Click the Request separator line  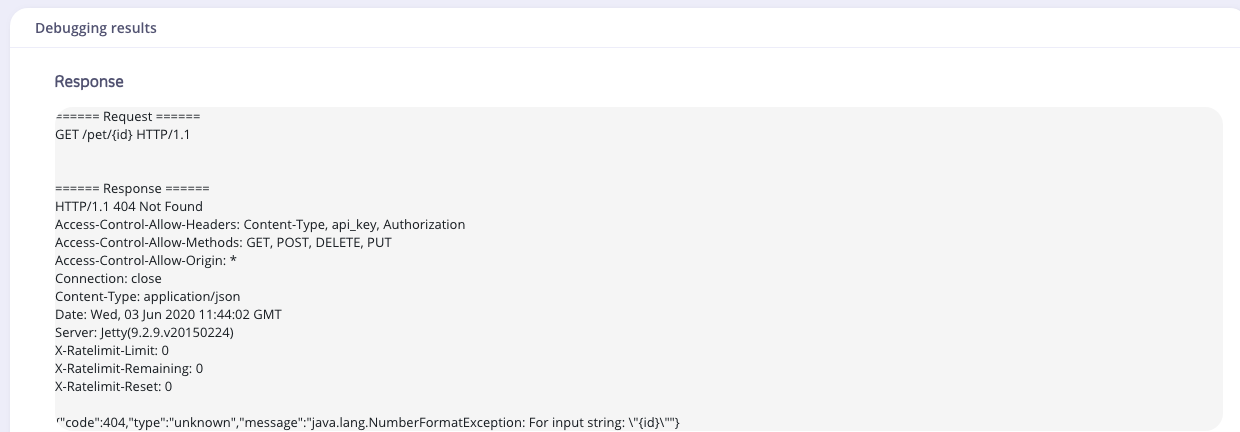[128, 116]
